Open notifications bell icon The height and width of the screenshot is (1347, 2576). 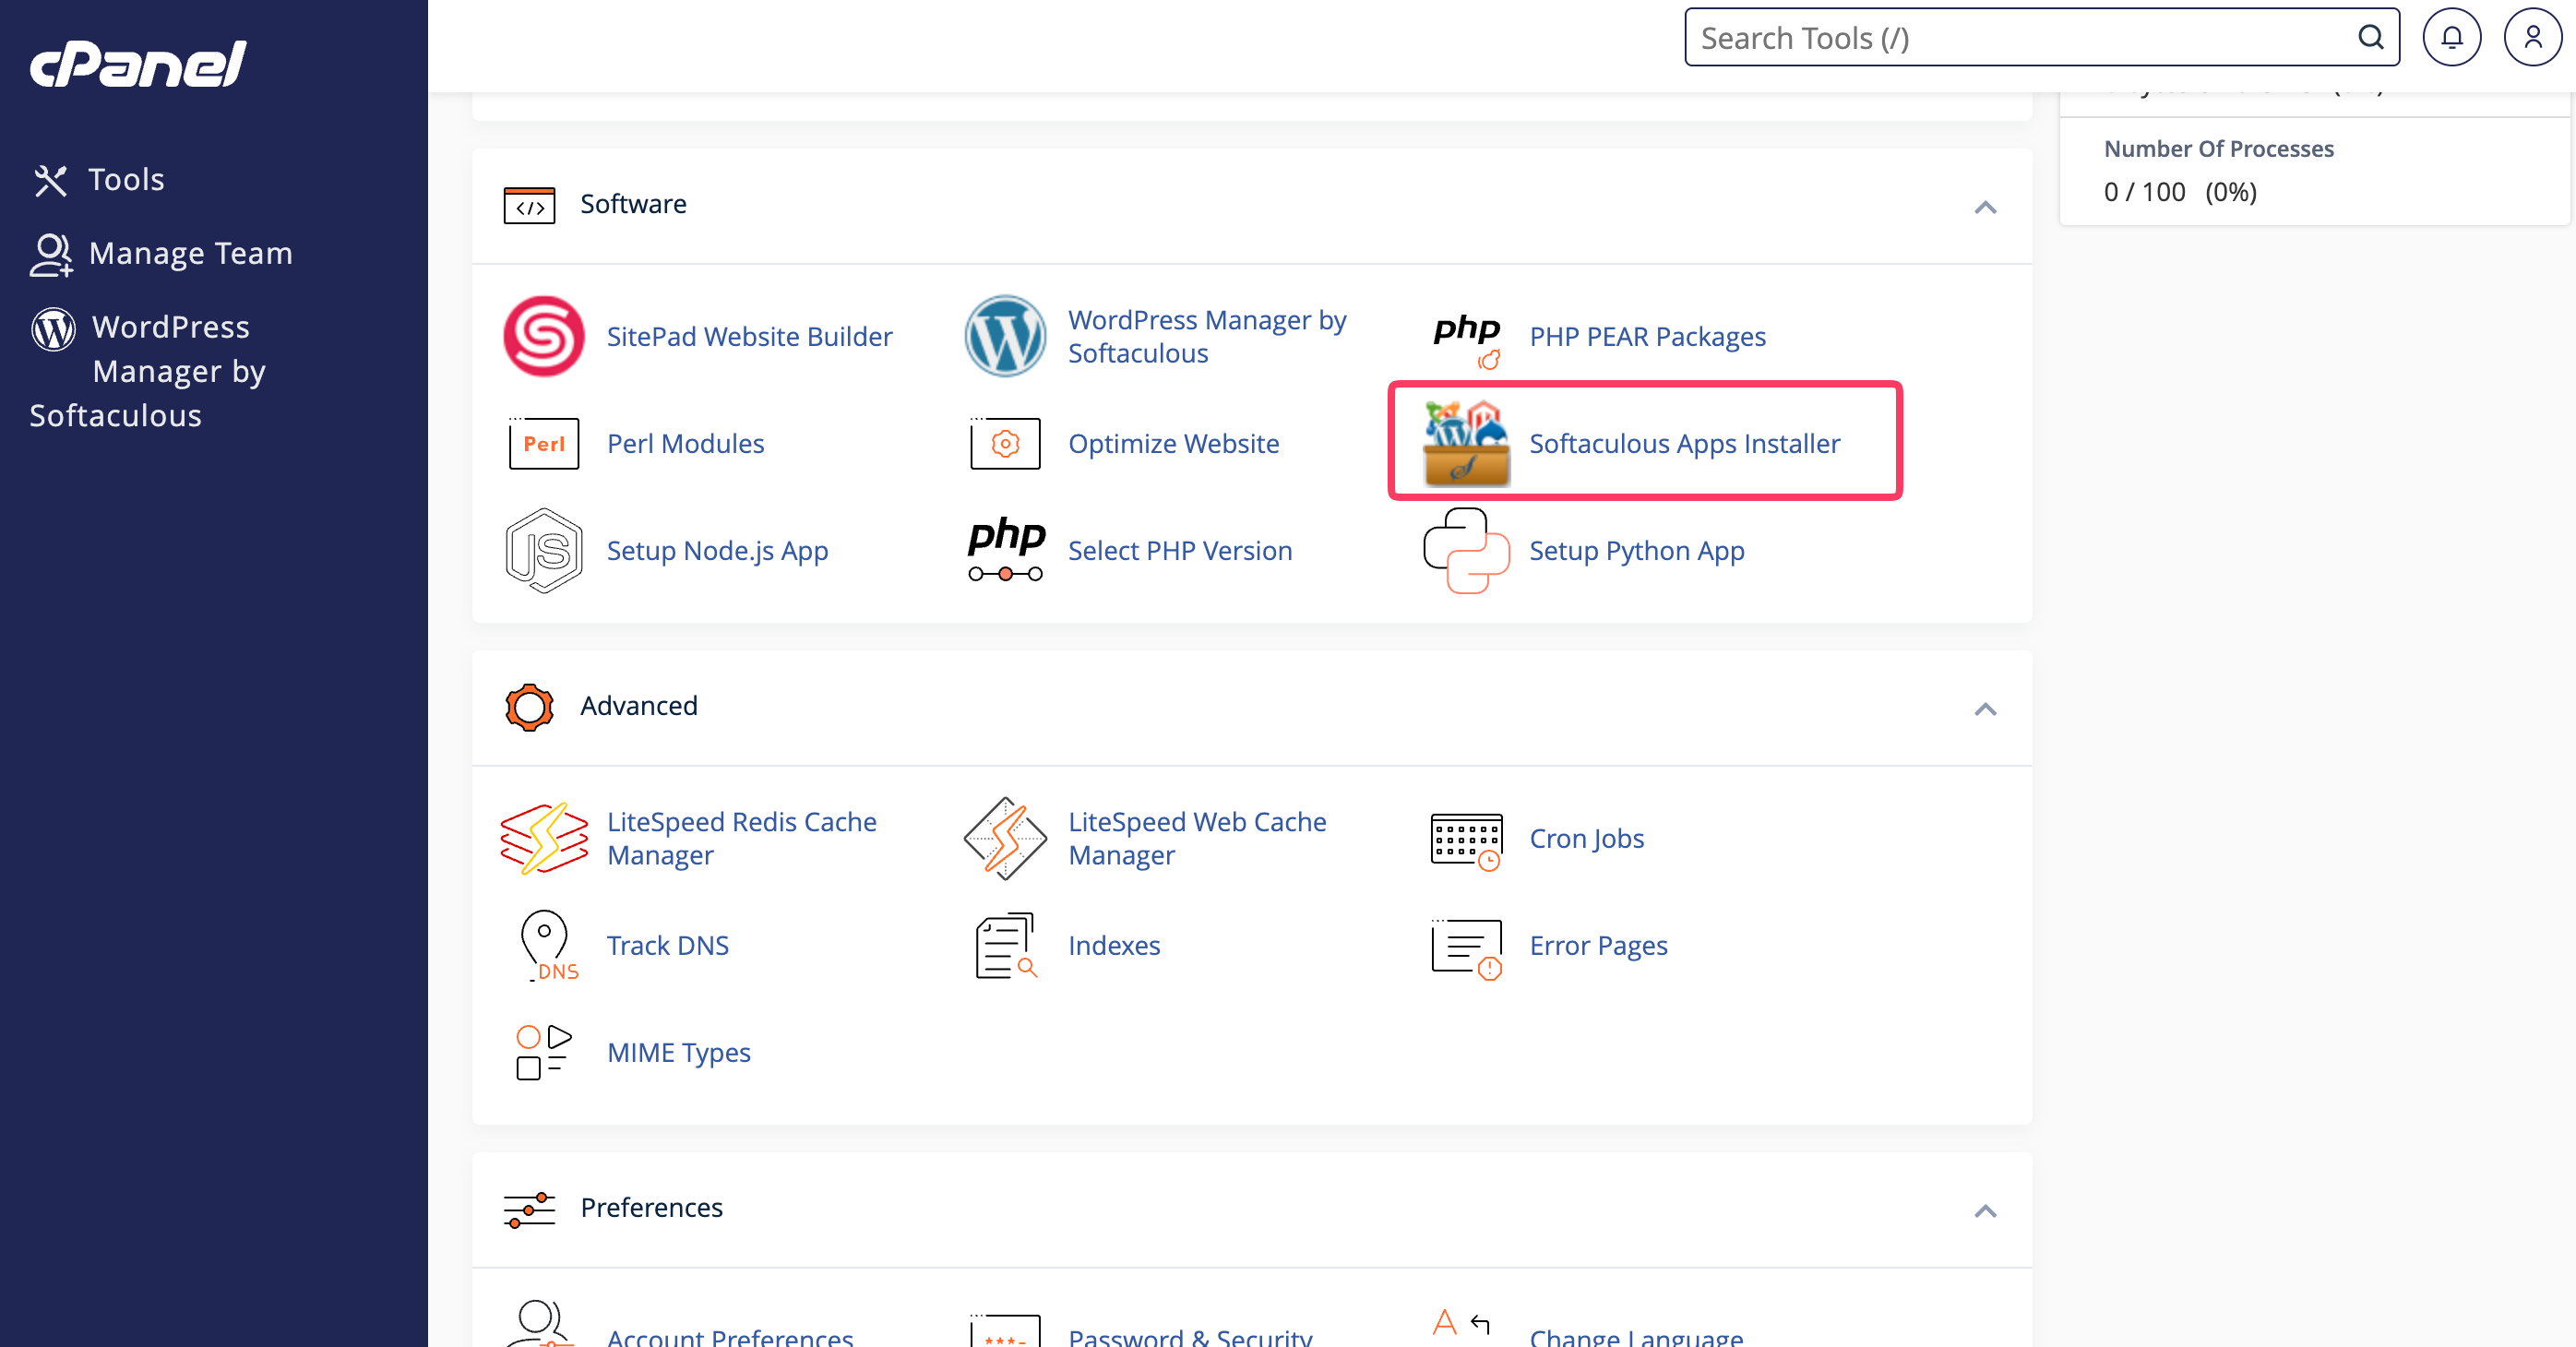point(2451,38)
